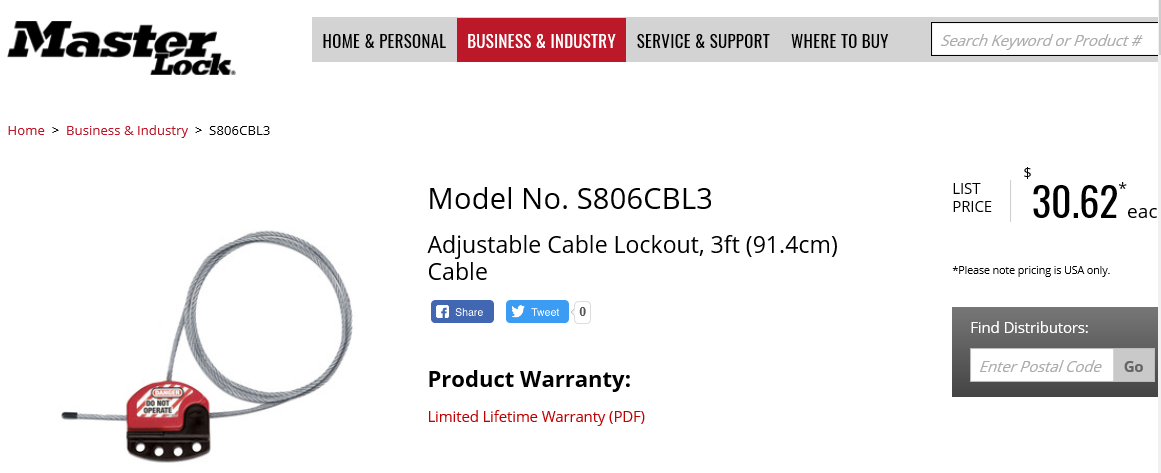Image resolution: width=1161 pixels, height=473 pixels.
Task: Click the Facebook icon in Share button
Action: pyautogui.click(x=442, y=312)
